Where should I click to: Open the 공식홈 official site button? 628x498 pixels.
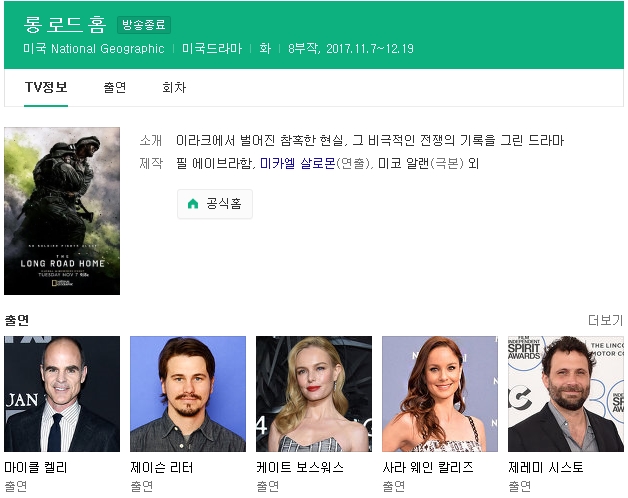tap(215, 204)
